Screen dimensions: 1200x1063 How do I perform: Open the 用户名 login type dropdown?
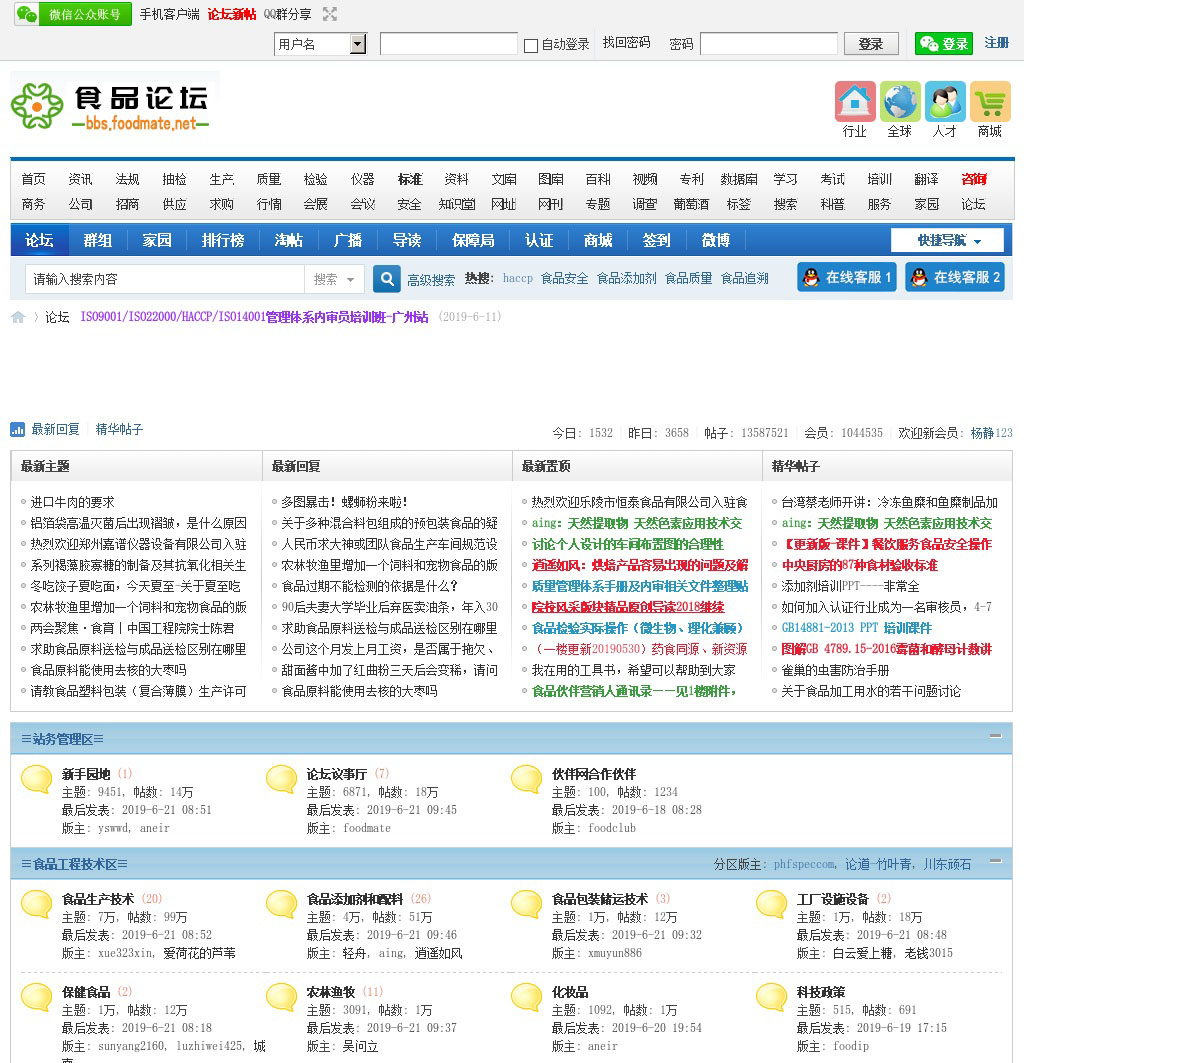point(358,44)
